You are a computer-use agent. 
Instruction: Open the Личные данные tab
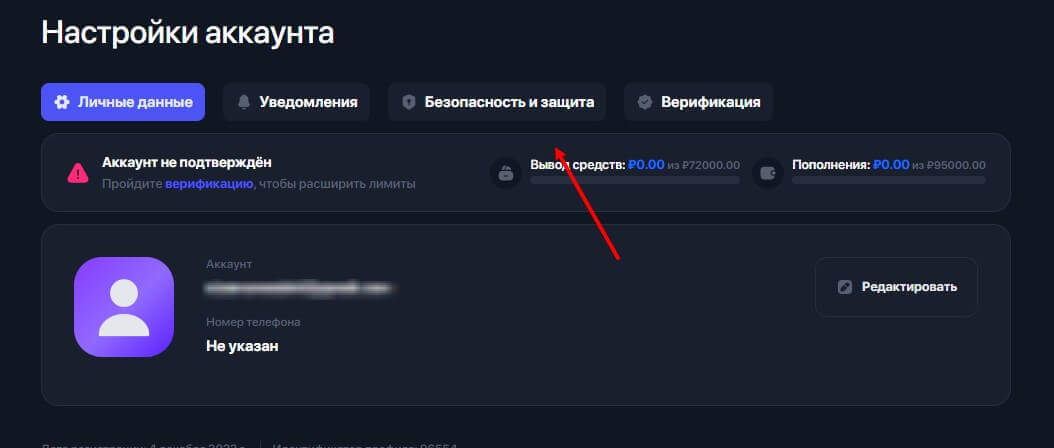(x=123, y=102)
